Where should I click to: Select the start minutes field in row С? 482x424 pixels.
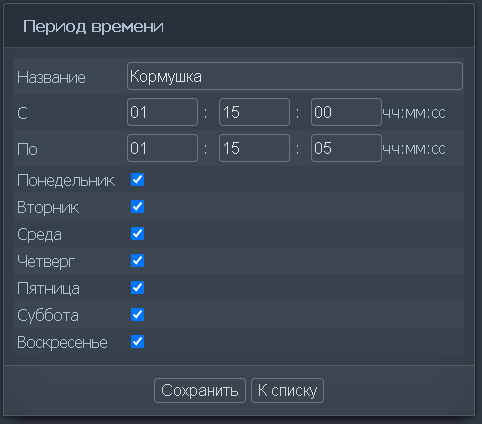click(254, 112)
